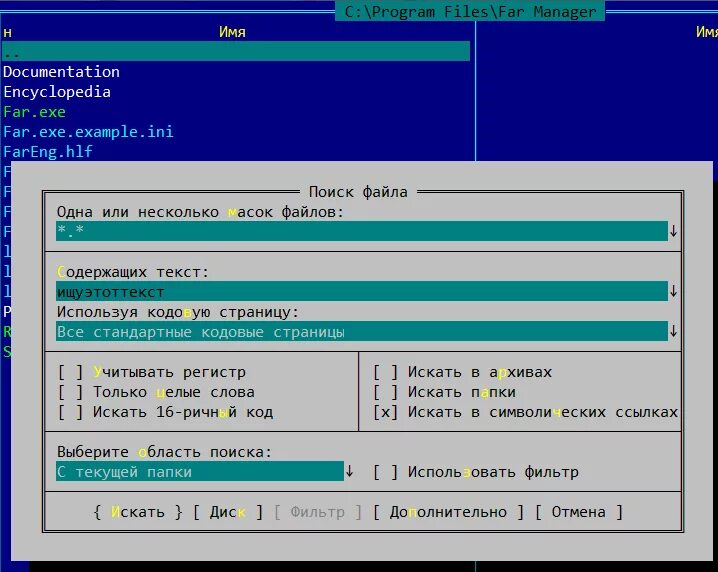
Task: Click the Отмена button
Action: [x=579, y=512]
